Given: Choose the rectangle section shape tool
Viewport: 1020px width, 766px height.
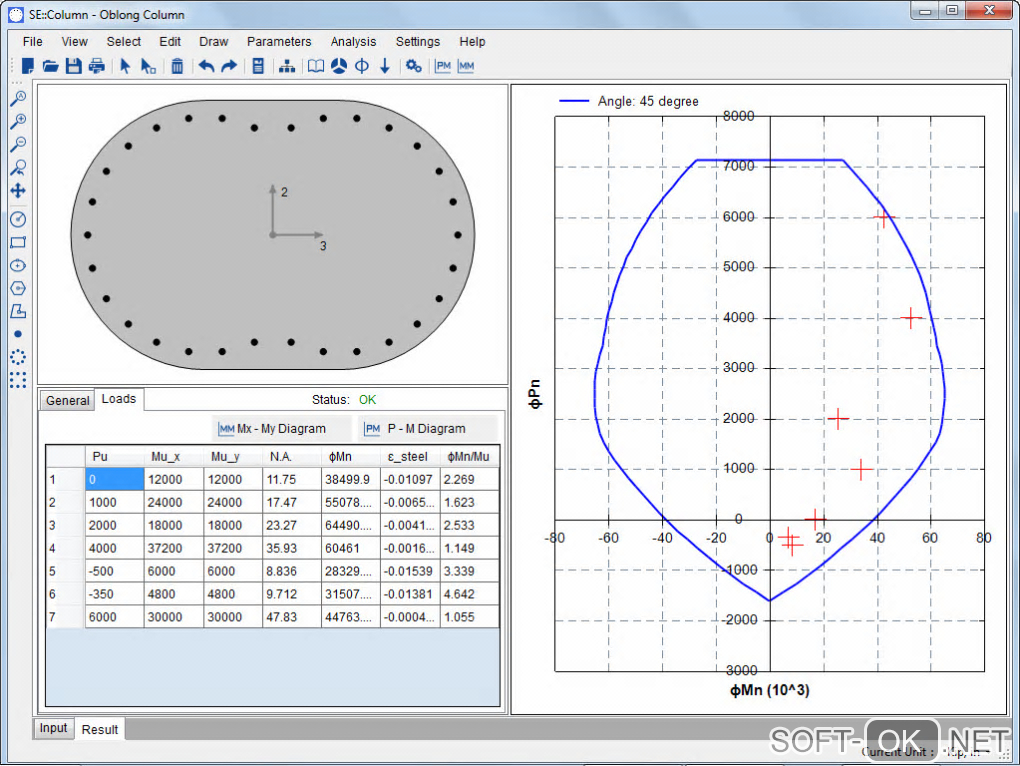Looking at the screenshot, I should pos(17,242).
